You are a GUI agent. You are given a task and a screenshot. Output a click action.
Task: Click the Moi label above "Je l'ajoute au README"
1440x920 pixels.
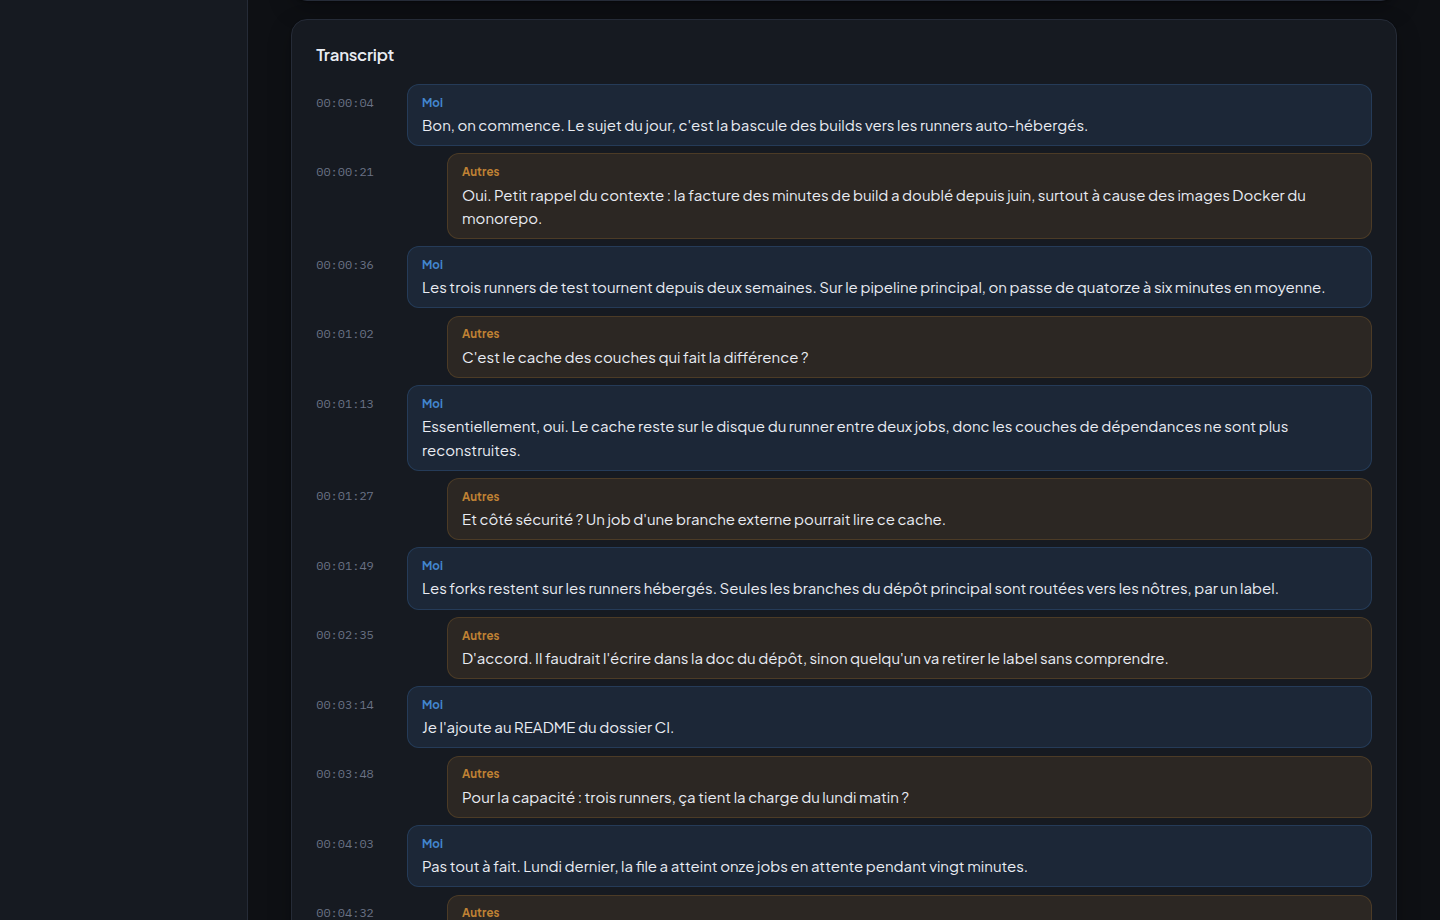coord(432,705)
